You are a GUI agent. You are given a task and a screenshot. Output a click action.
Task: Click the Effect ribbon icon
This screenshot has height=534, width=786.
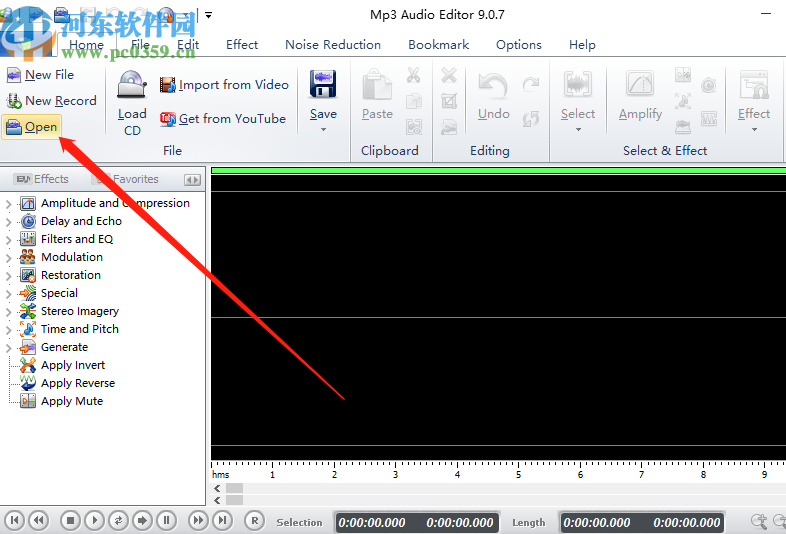pyautogui.click(x=754, y=84)
